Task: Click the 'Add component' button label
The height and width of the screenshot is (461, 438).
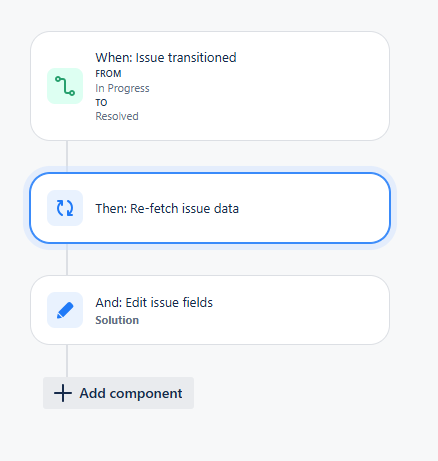Action: coord(131,393)
